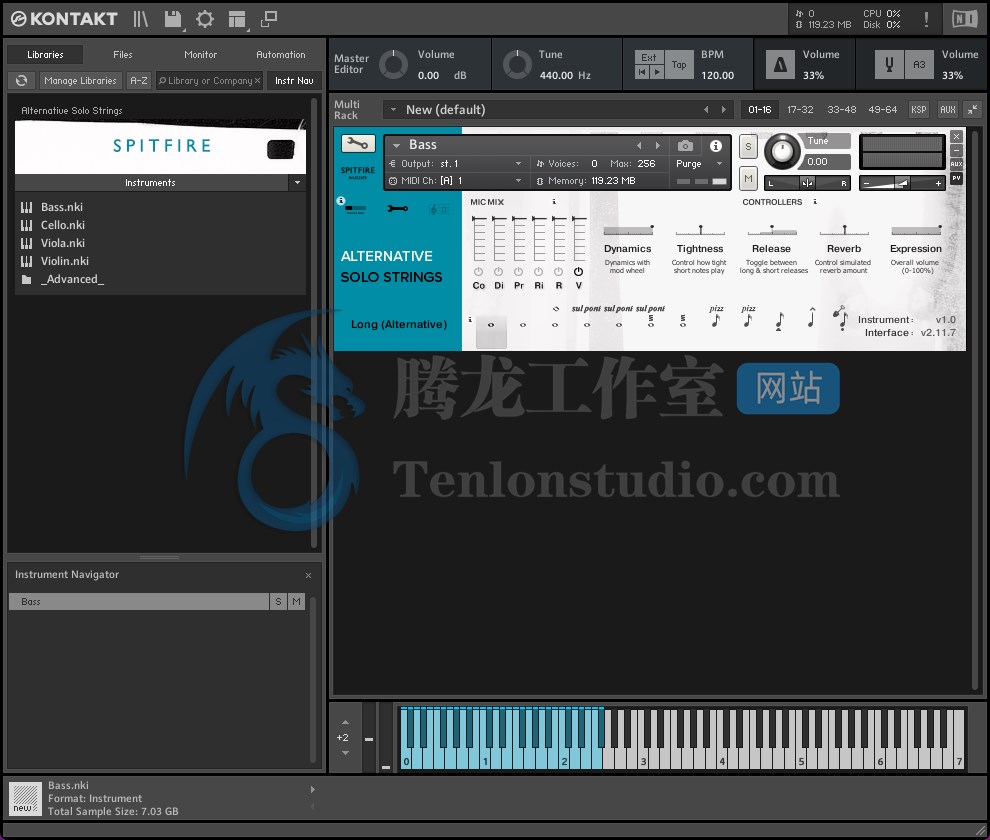Enable the Di microphone power toggle
990x840 pixels.
(x=499, y=272)
